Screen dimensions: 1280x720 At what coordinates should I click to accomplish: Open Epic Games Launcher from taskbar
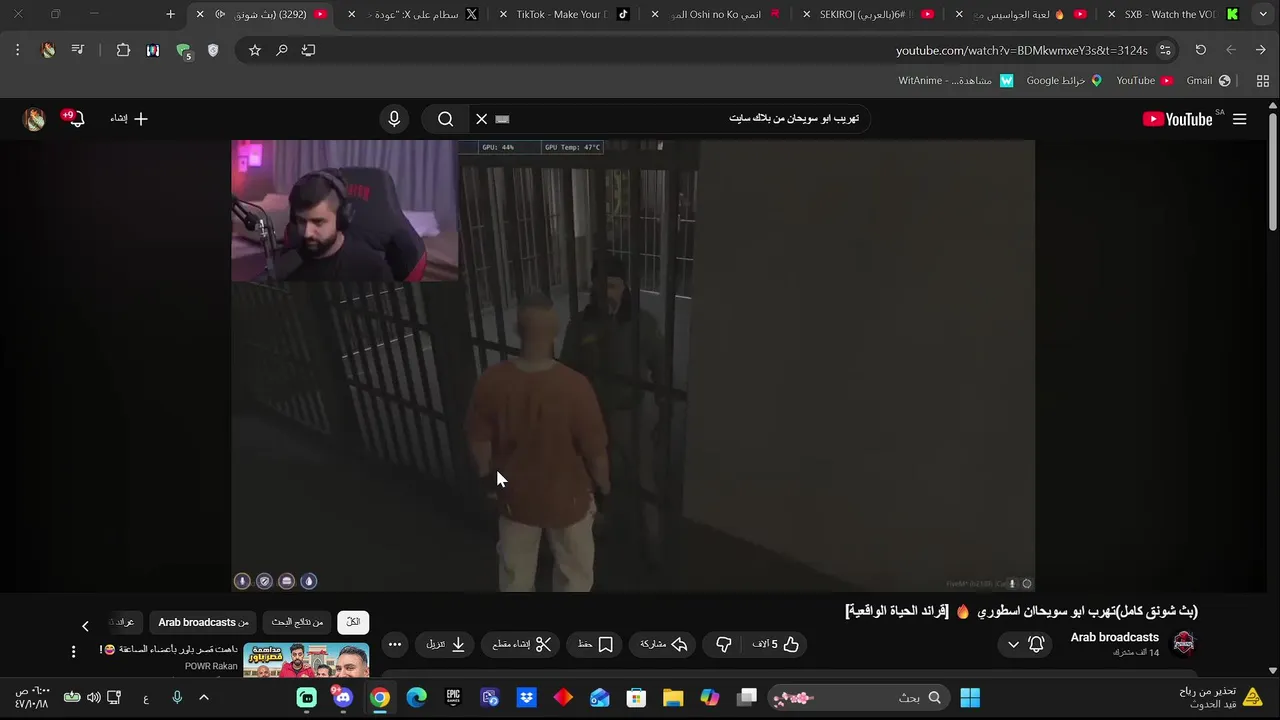[x=453, y=698]
